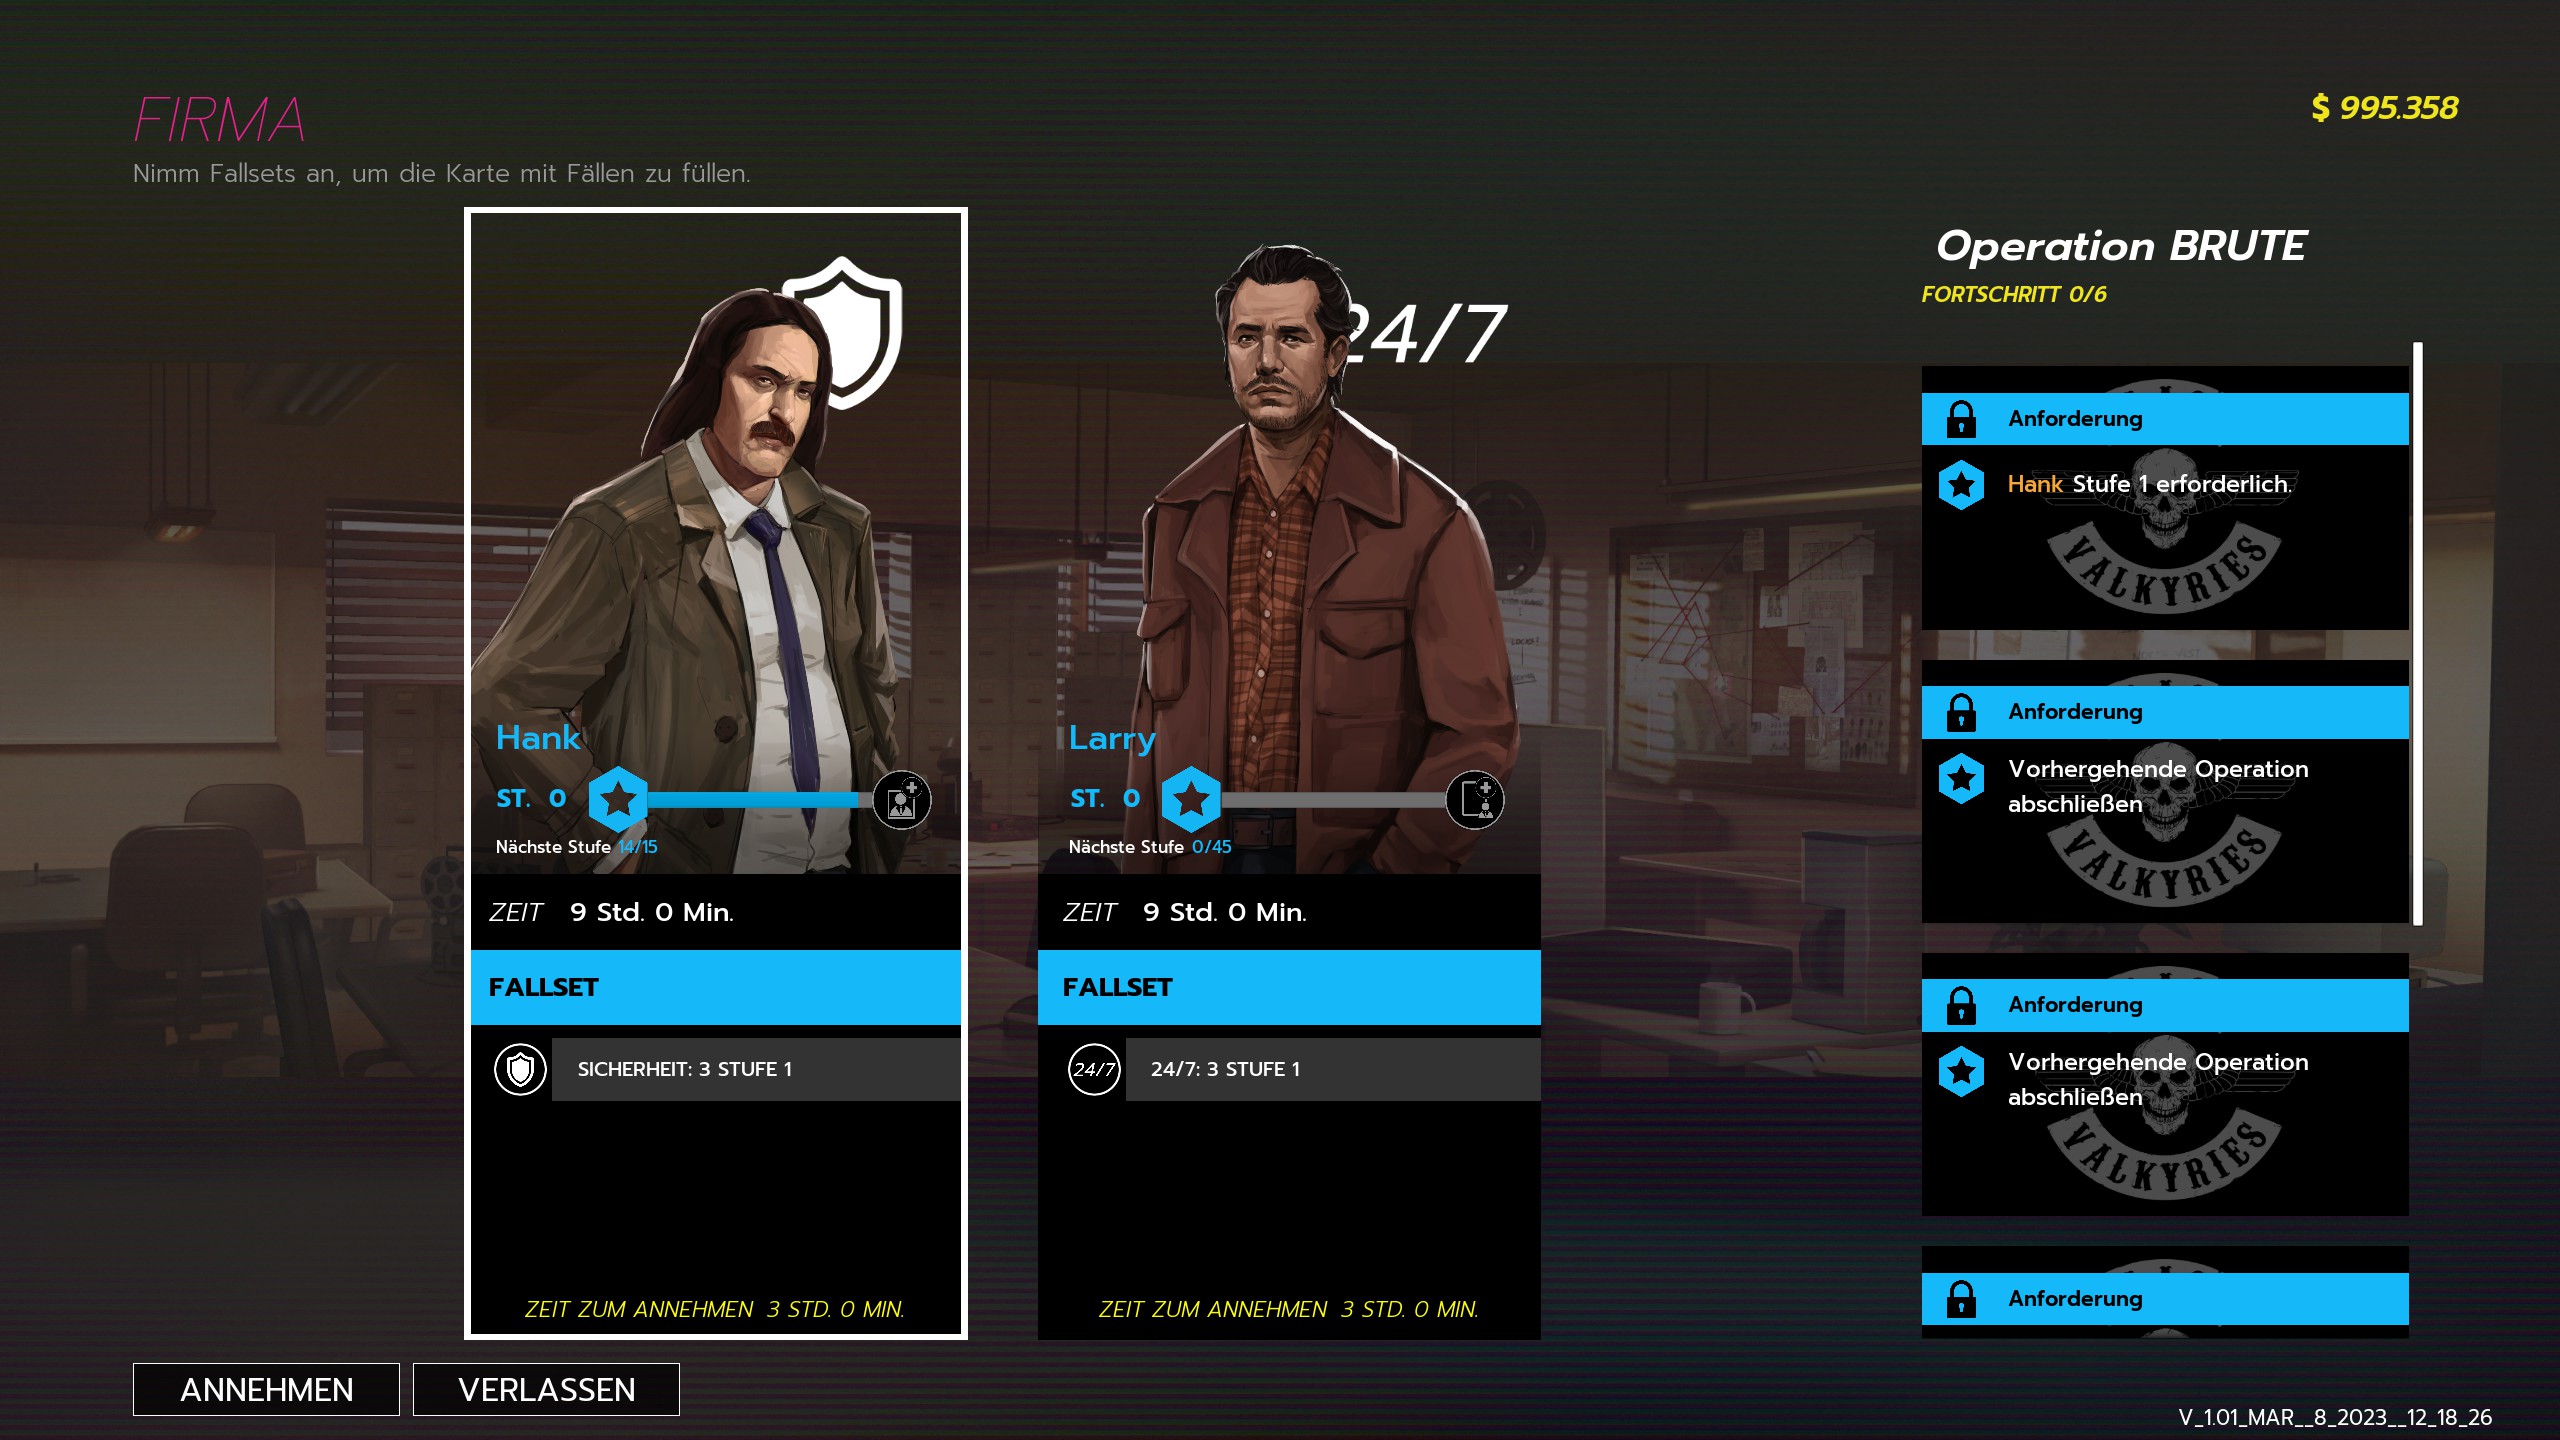
Task: Click lock icon on second Anforderung header
Action: click(x=1961, y=712)
